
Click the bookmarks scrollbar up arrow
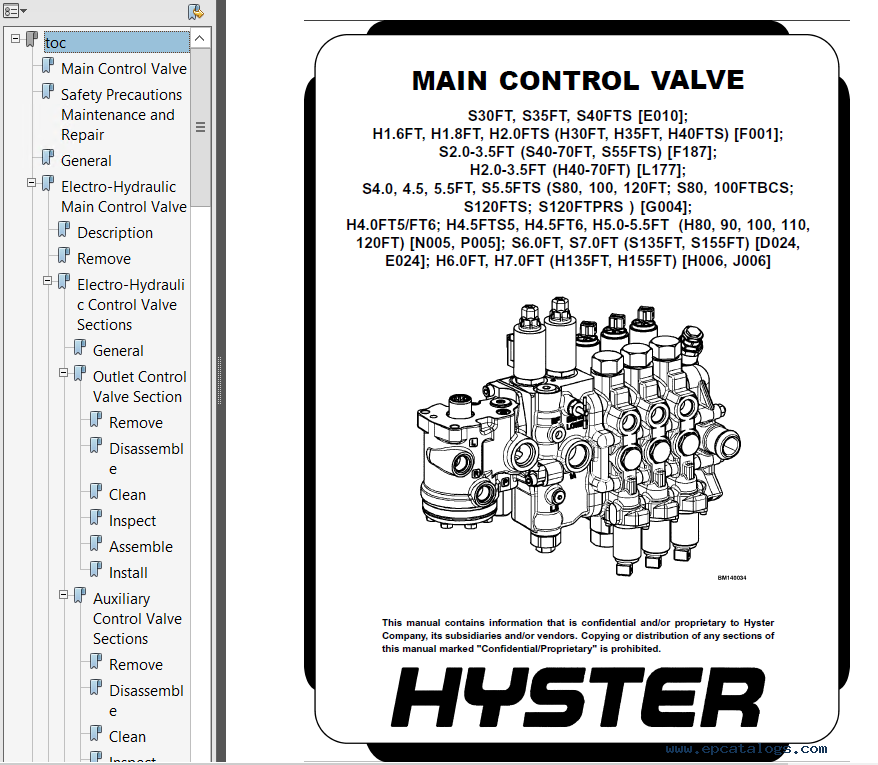click(x=200, y=38)
